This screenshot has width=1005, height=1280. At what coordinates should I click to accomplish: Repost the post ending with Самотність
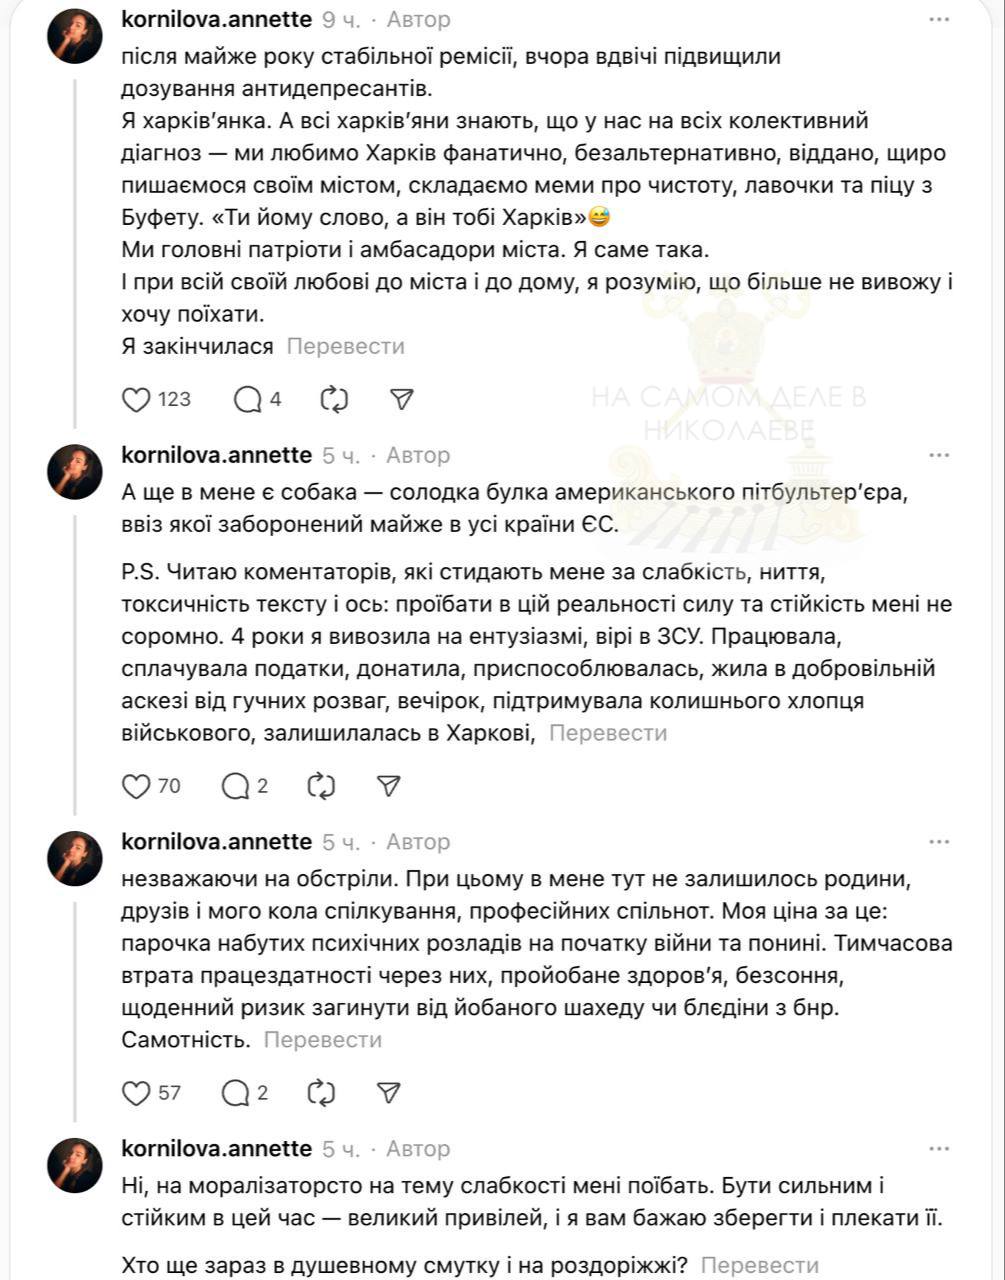(x=321, y=1093)
